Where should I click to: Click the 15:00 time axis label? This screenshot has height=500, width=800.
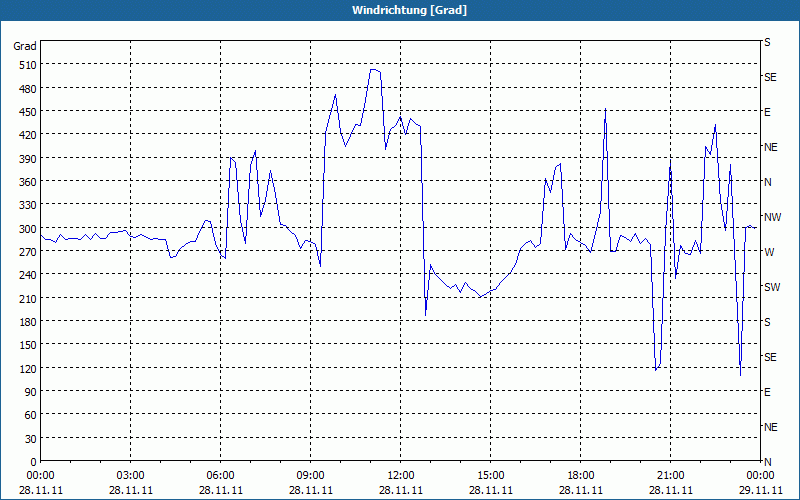pos(491,476)
